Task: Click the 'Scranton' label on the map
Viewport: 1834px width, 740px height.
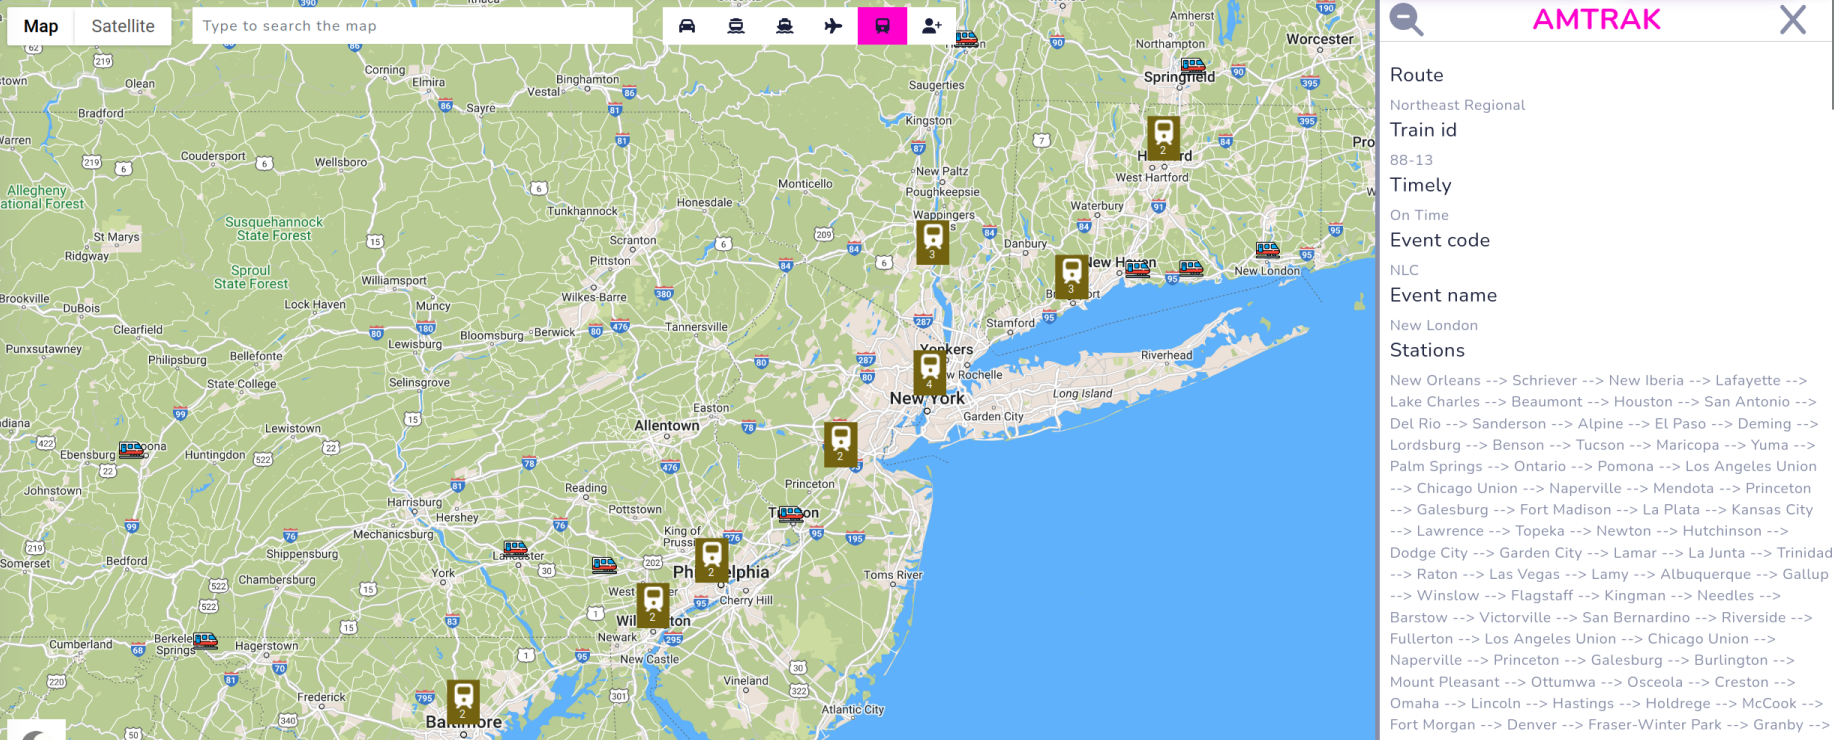Action: click(x=633, y=241)
